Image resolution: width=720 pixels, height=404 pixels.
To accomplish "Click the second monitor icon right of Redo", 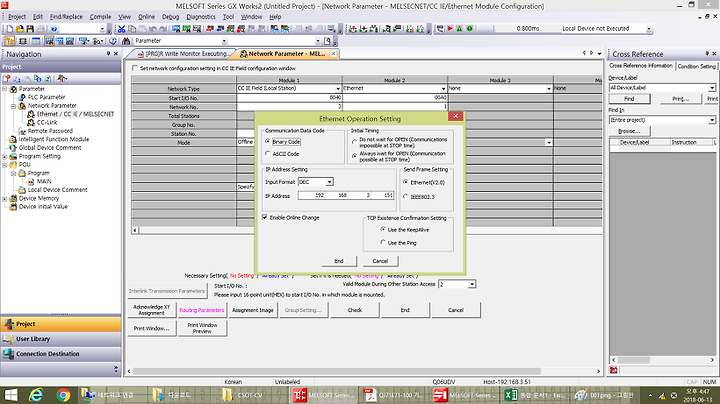I will (187, 29).
